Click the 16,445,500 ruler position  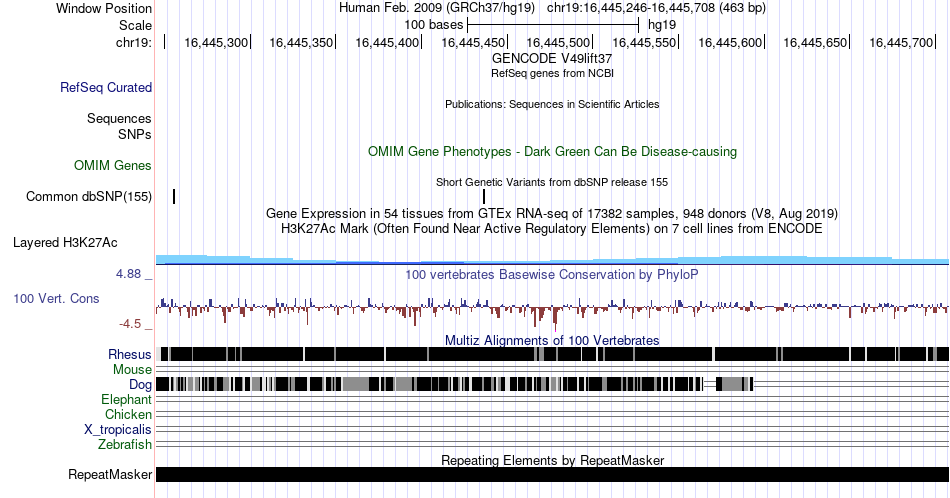558,42
